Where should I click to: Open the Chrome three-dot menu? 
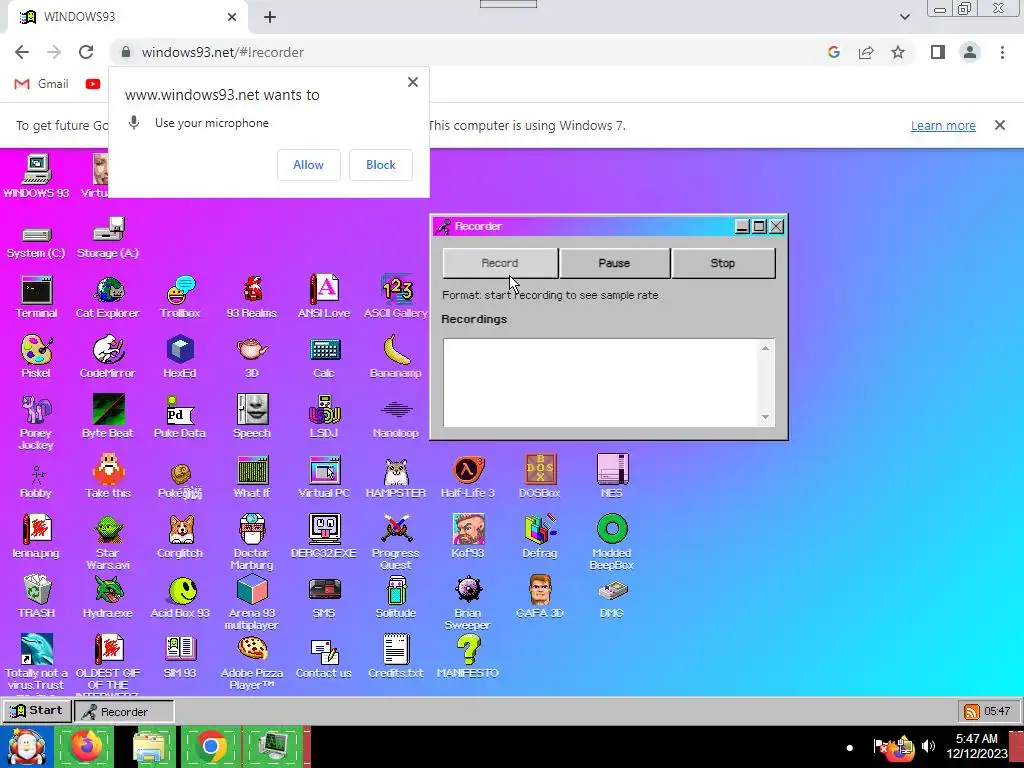1002,52
